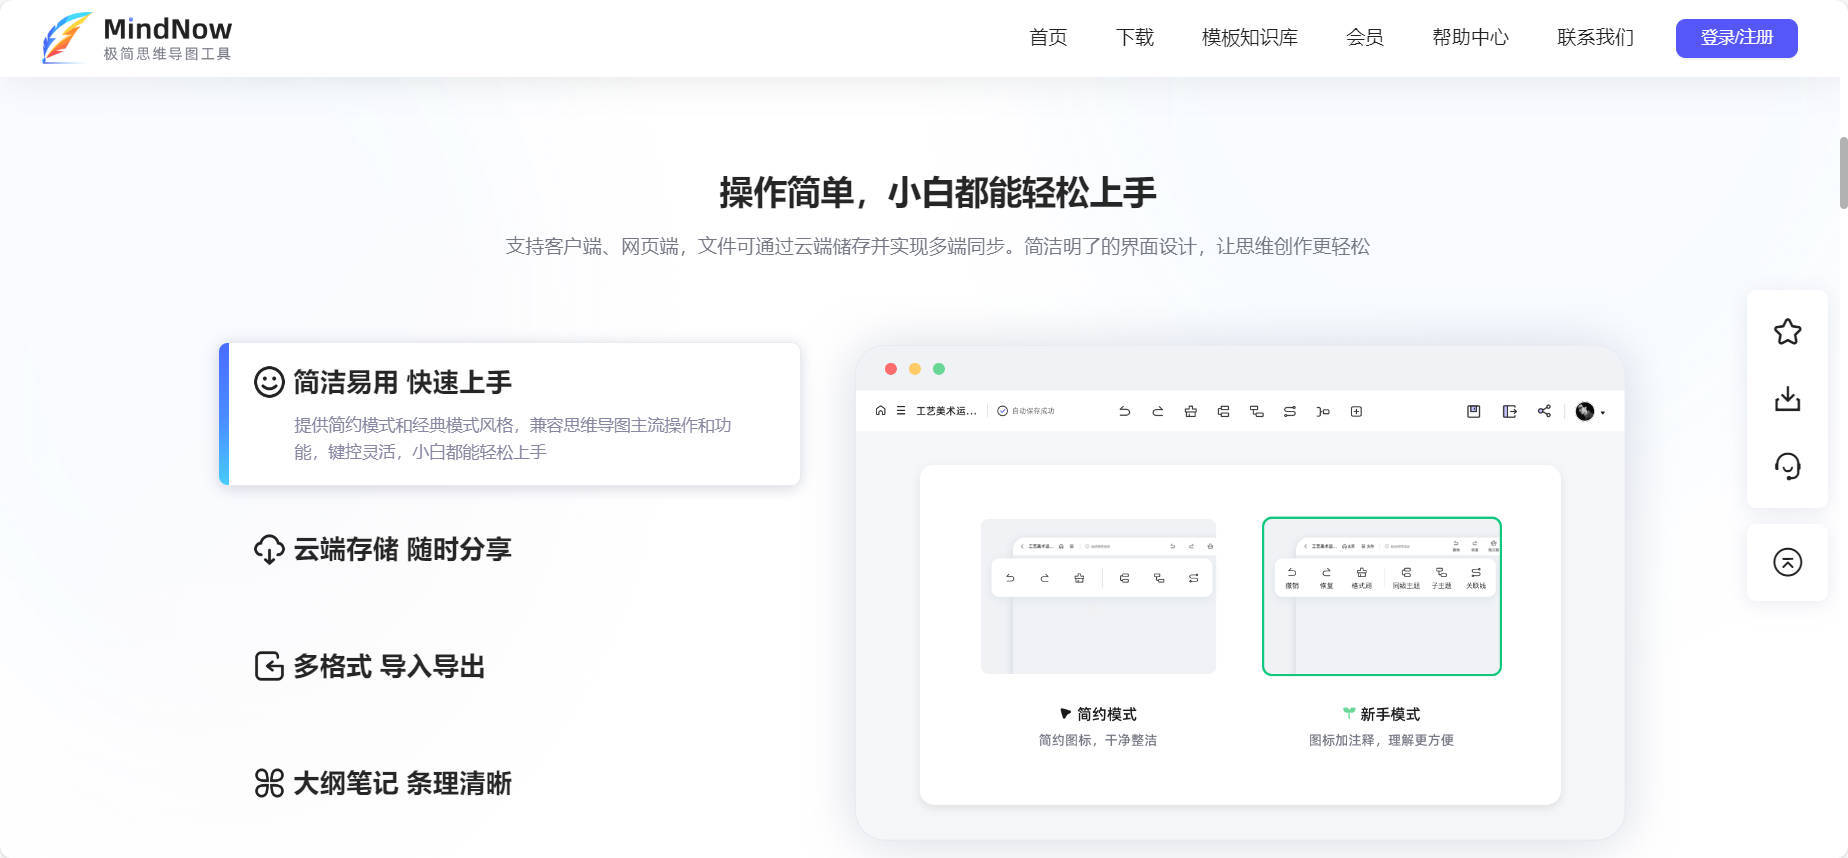This screenshot has width=1848, height=858.
Task: Click the subtopic icon in mockup toolbar
Action: 1257,411
